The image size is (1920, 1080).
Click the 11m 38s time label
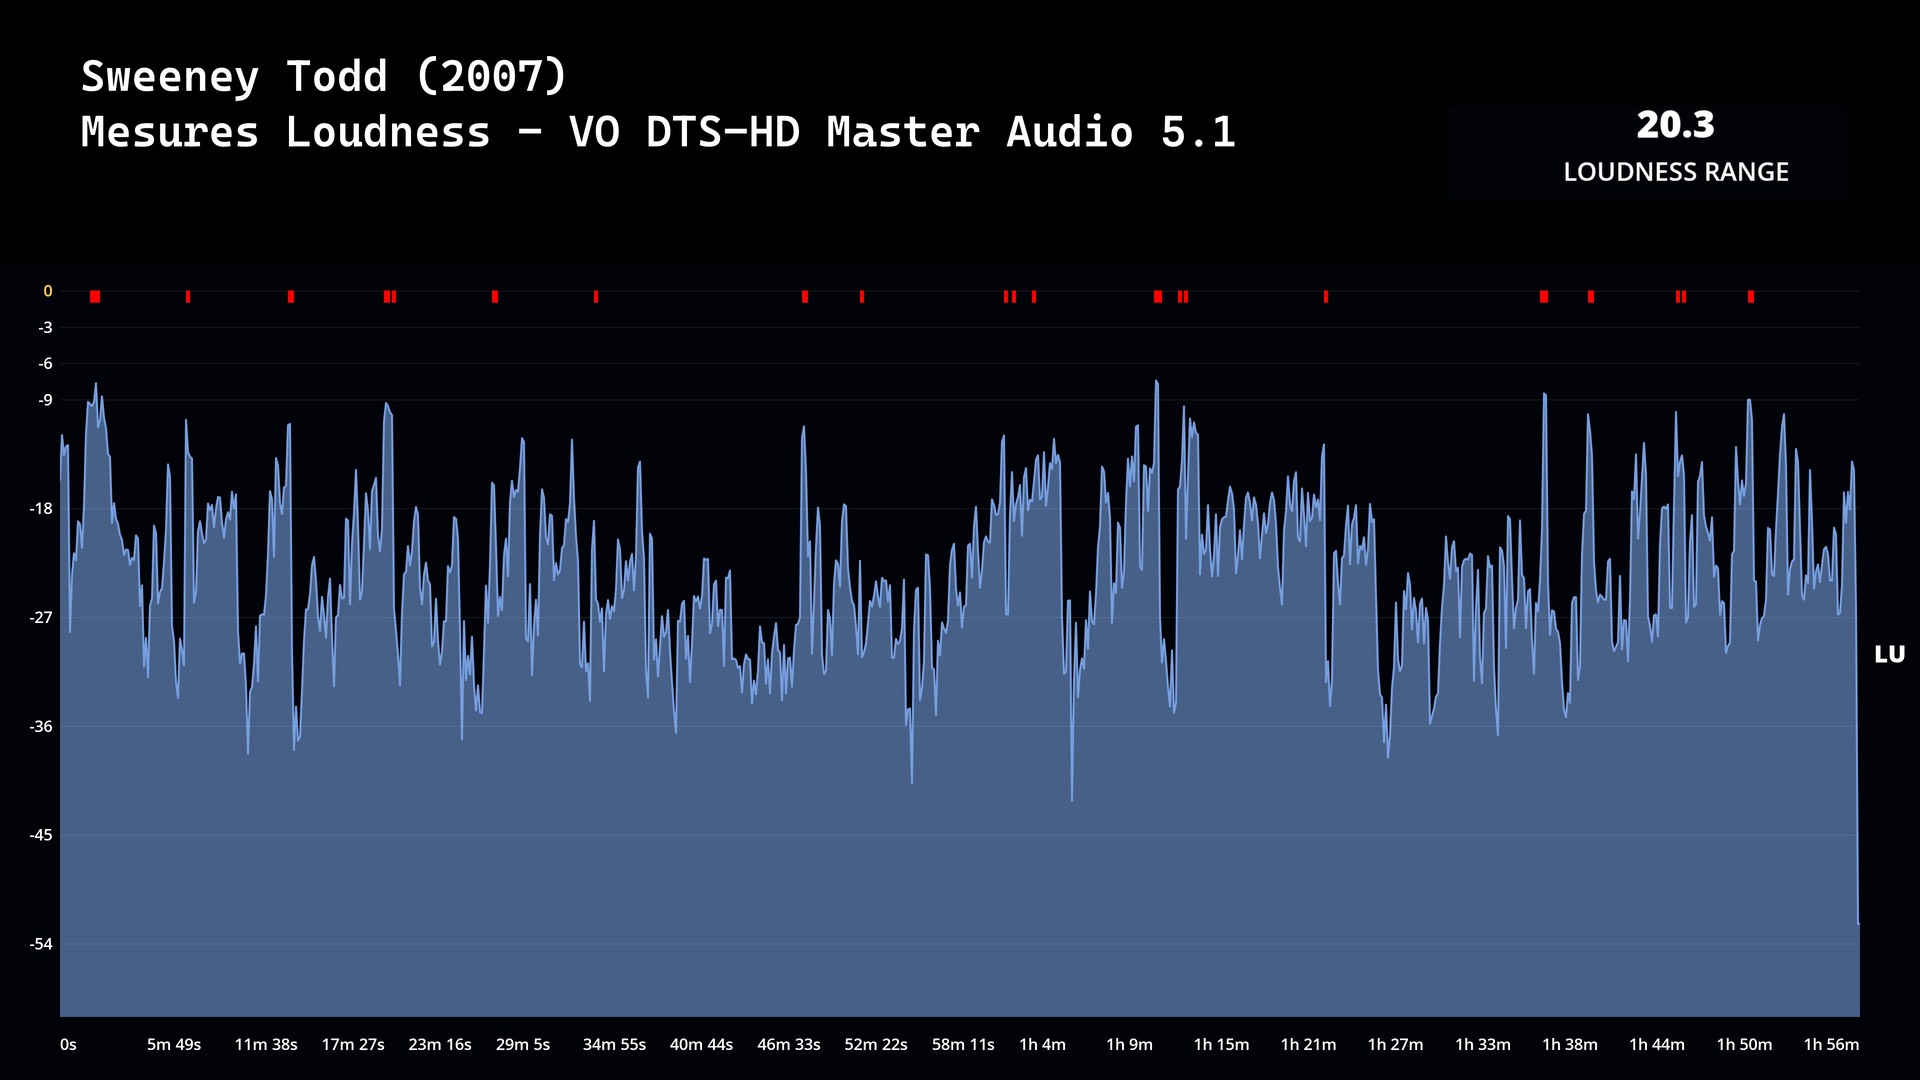click(266, 1044)
